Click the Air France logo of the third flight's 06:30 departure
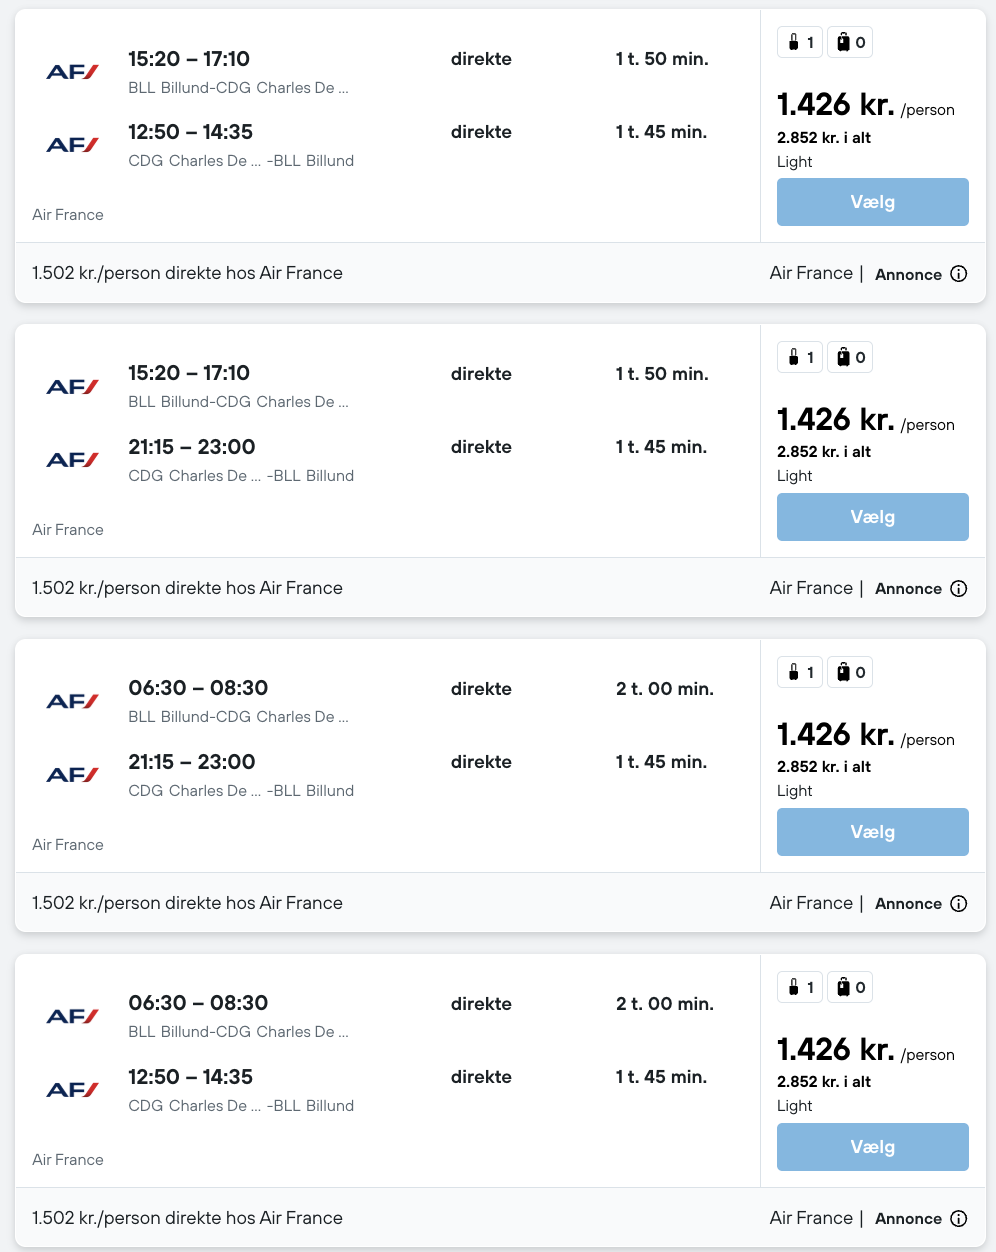Image resolution: width=996 pixels, height=1252 pixels. (x=72, y=701)
